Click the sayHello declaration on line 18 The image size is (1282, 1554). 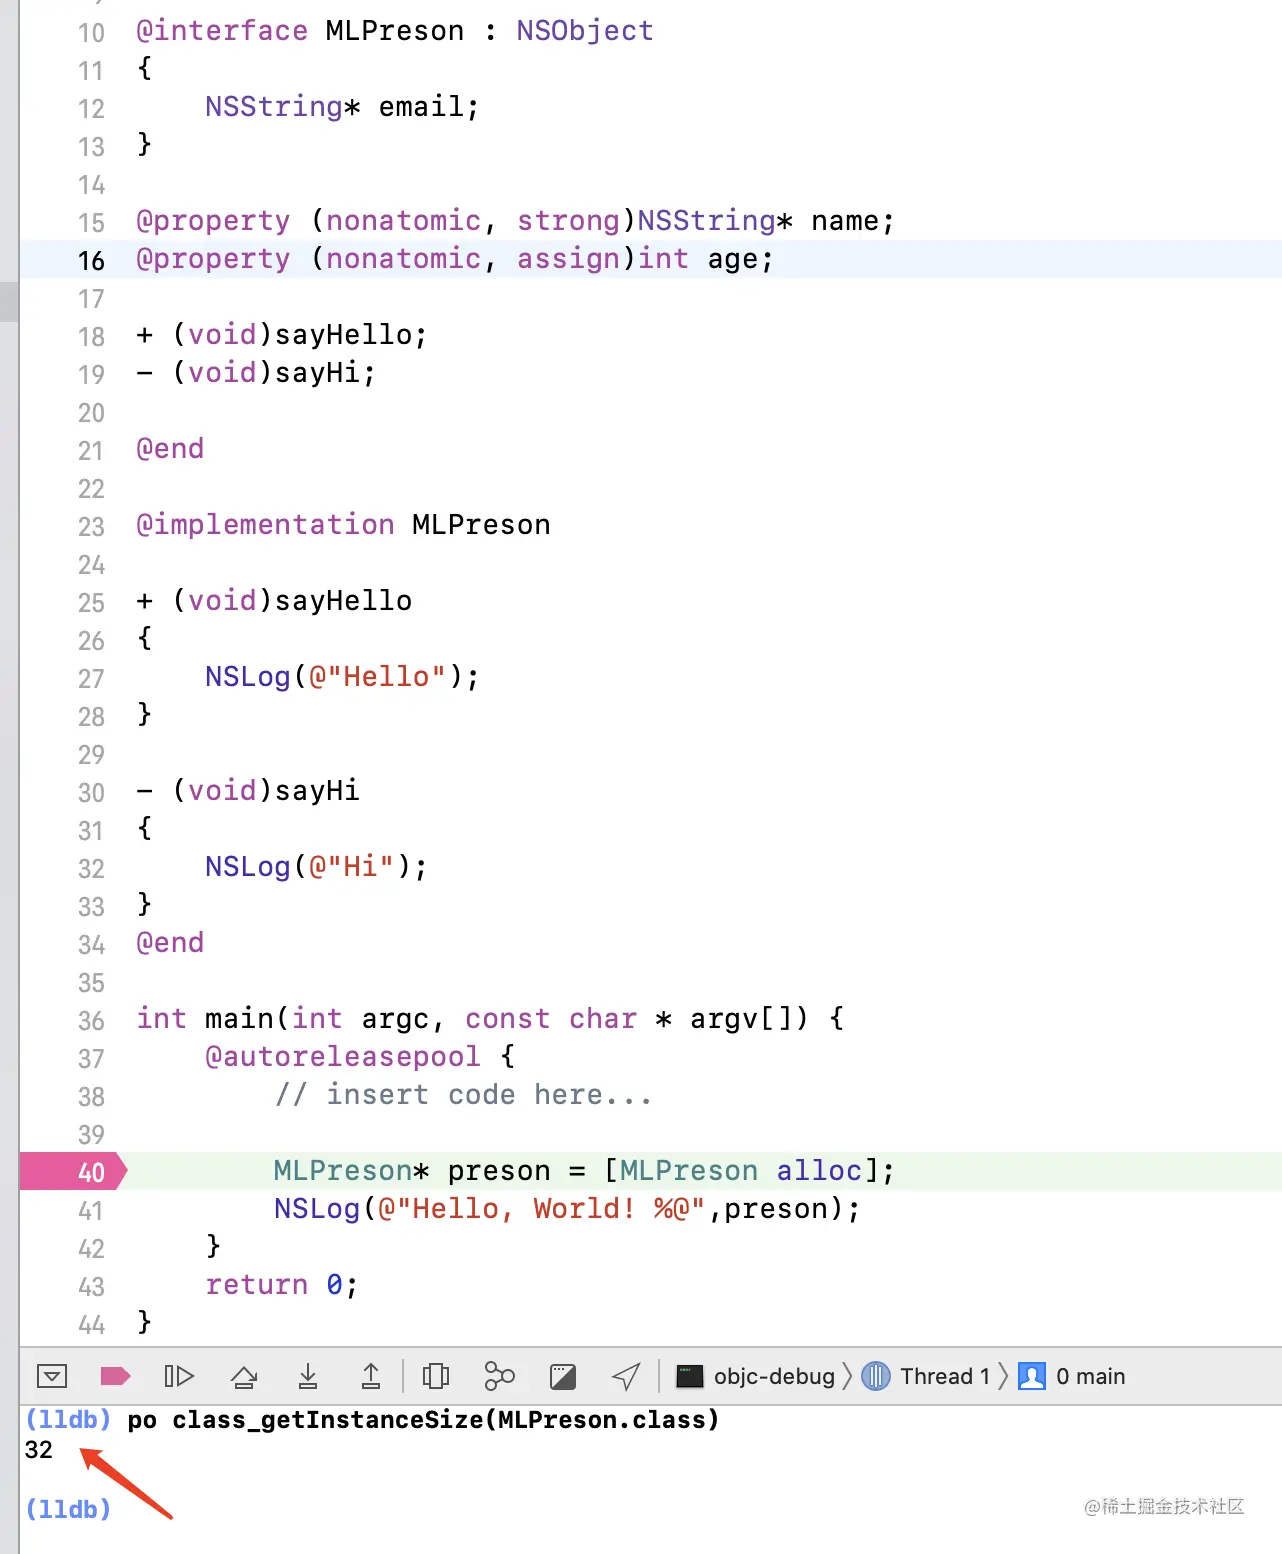tap(344, 334)
